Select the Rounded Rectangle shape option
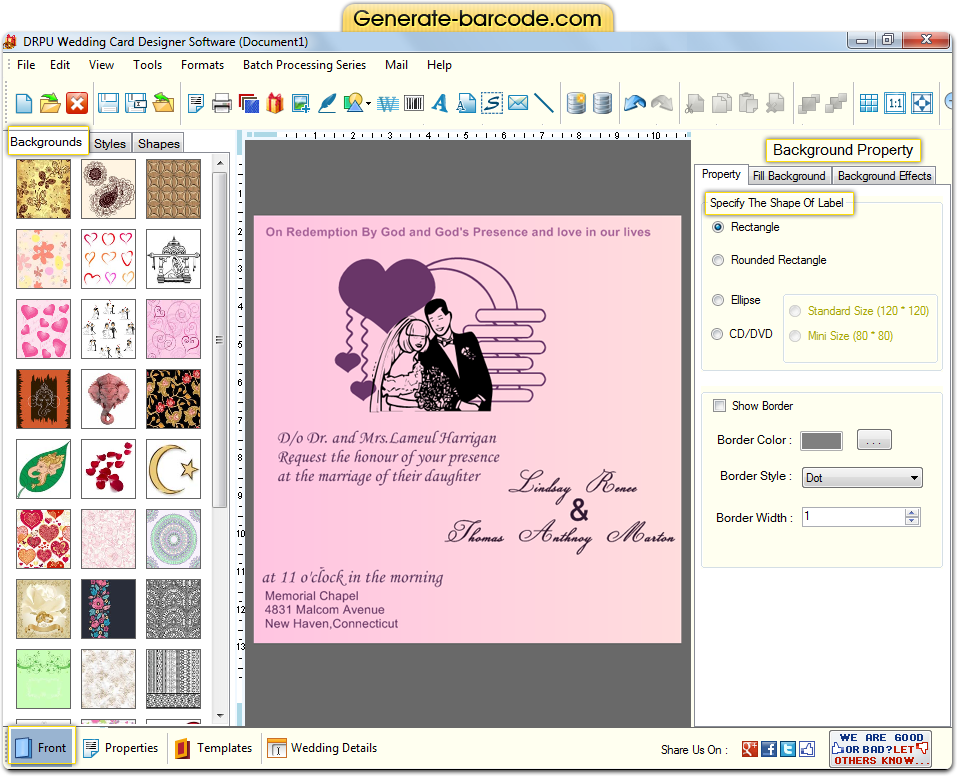This screenshot has width=957, height=776. (718, 260)
